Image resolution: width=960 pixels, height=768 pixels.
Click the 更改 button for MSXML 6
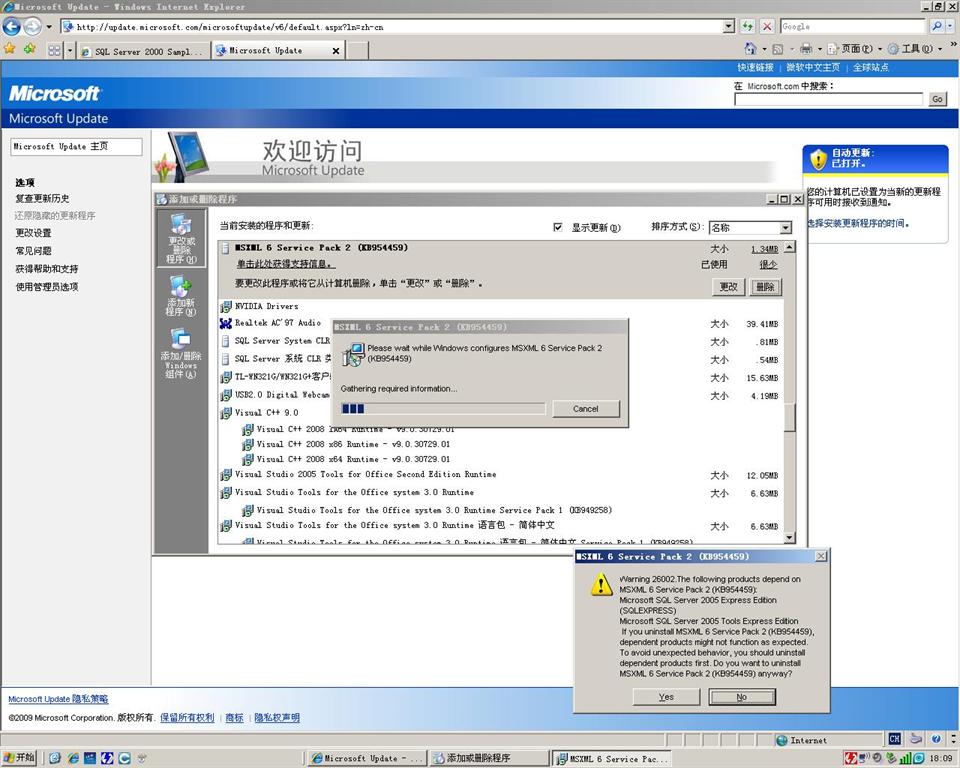729,286
